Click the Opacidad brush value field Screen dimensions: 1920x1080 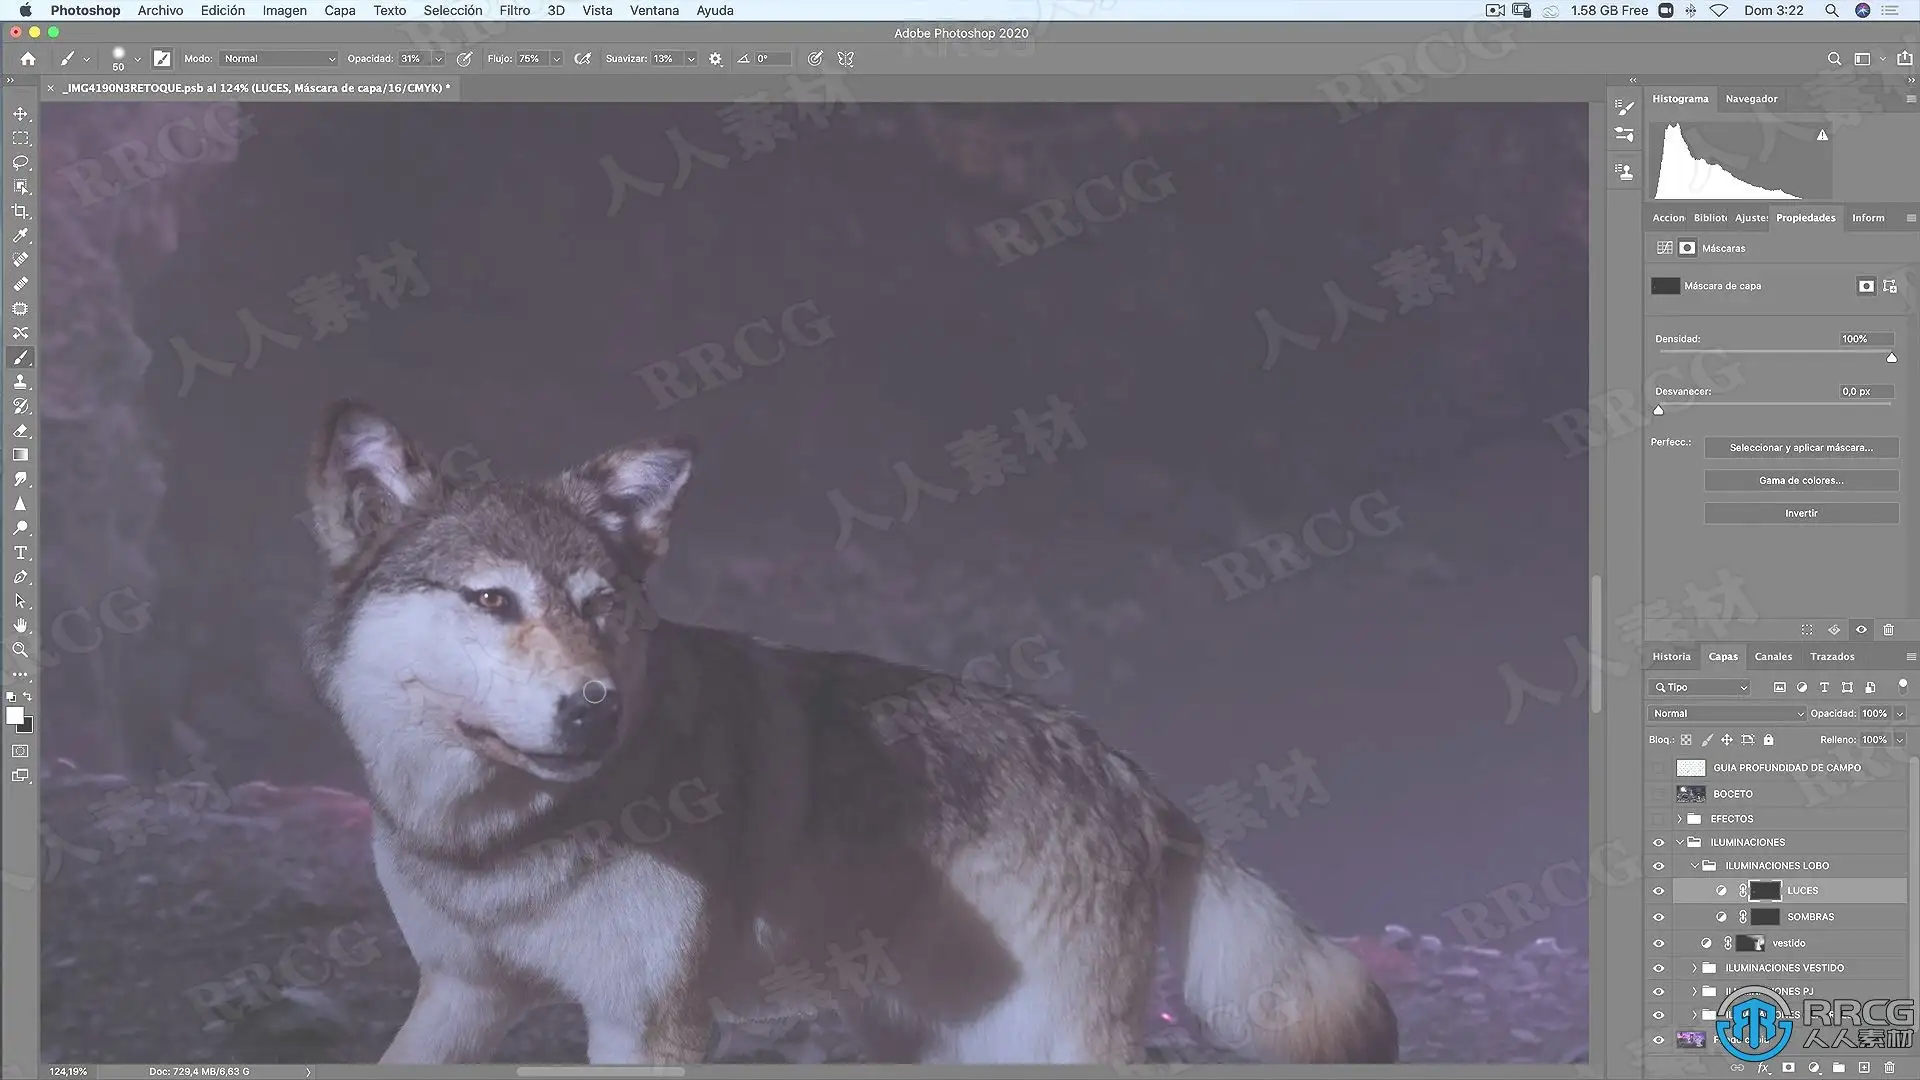point(412,59)
